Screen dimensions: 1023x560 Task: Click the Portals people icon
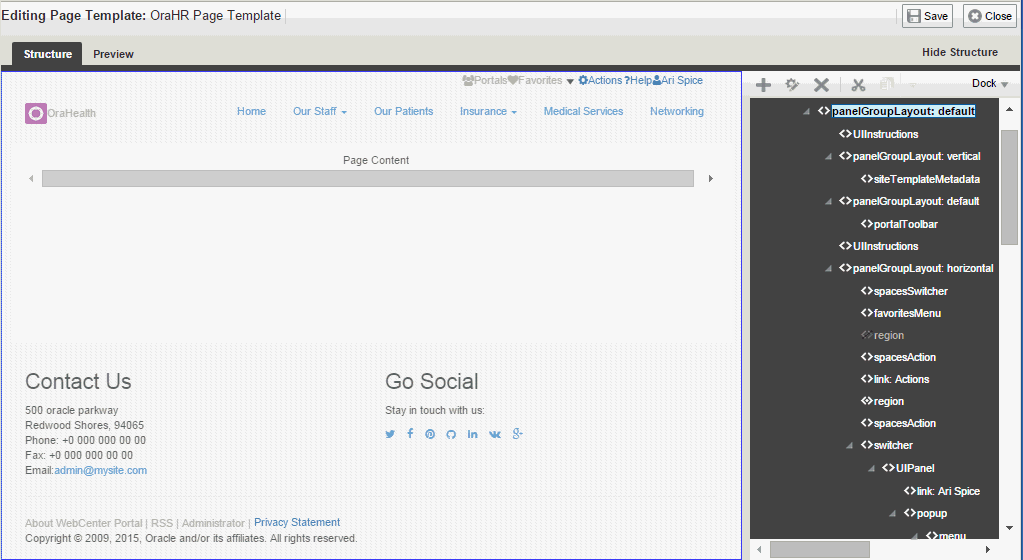[468, 80]
